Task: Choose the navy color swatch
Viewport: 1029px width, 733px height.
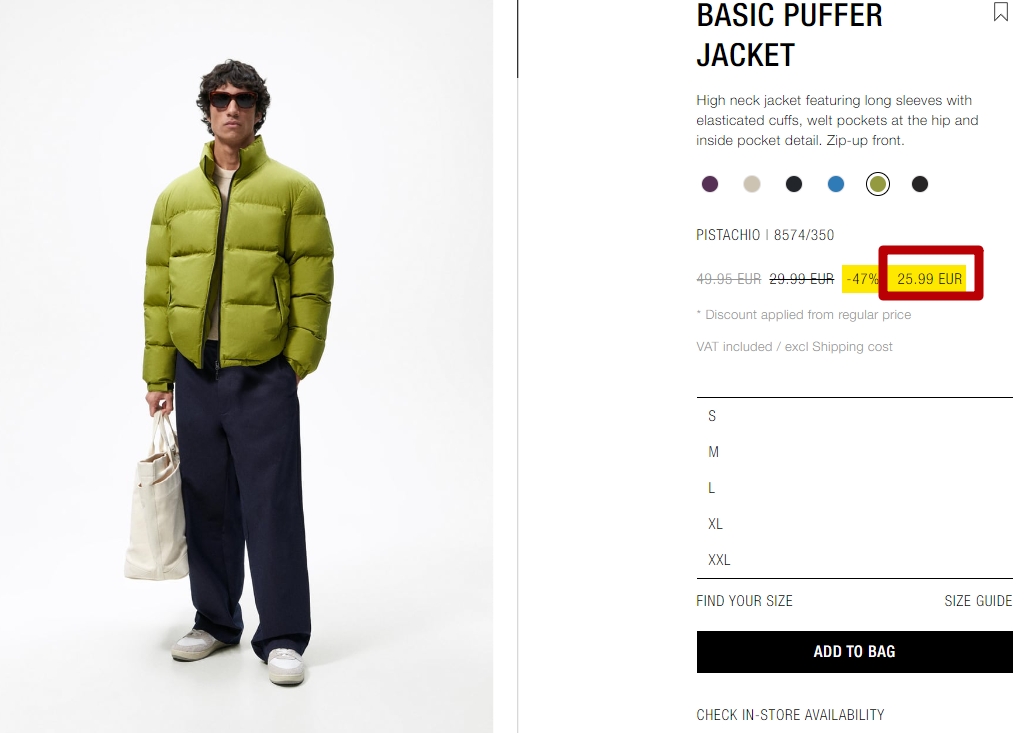Action: 793,184
